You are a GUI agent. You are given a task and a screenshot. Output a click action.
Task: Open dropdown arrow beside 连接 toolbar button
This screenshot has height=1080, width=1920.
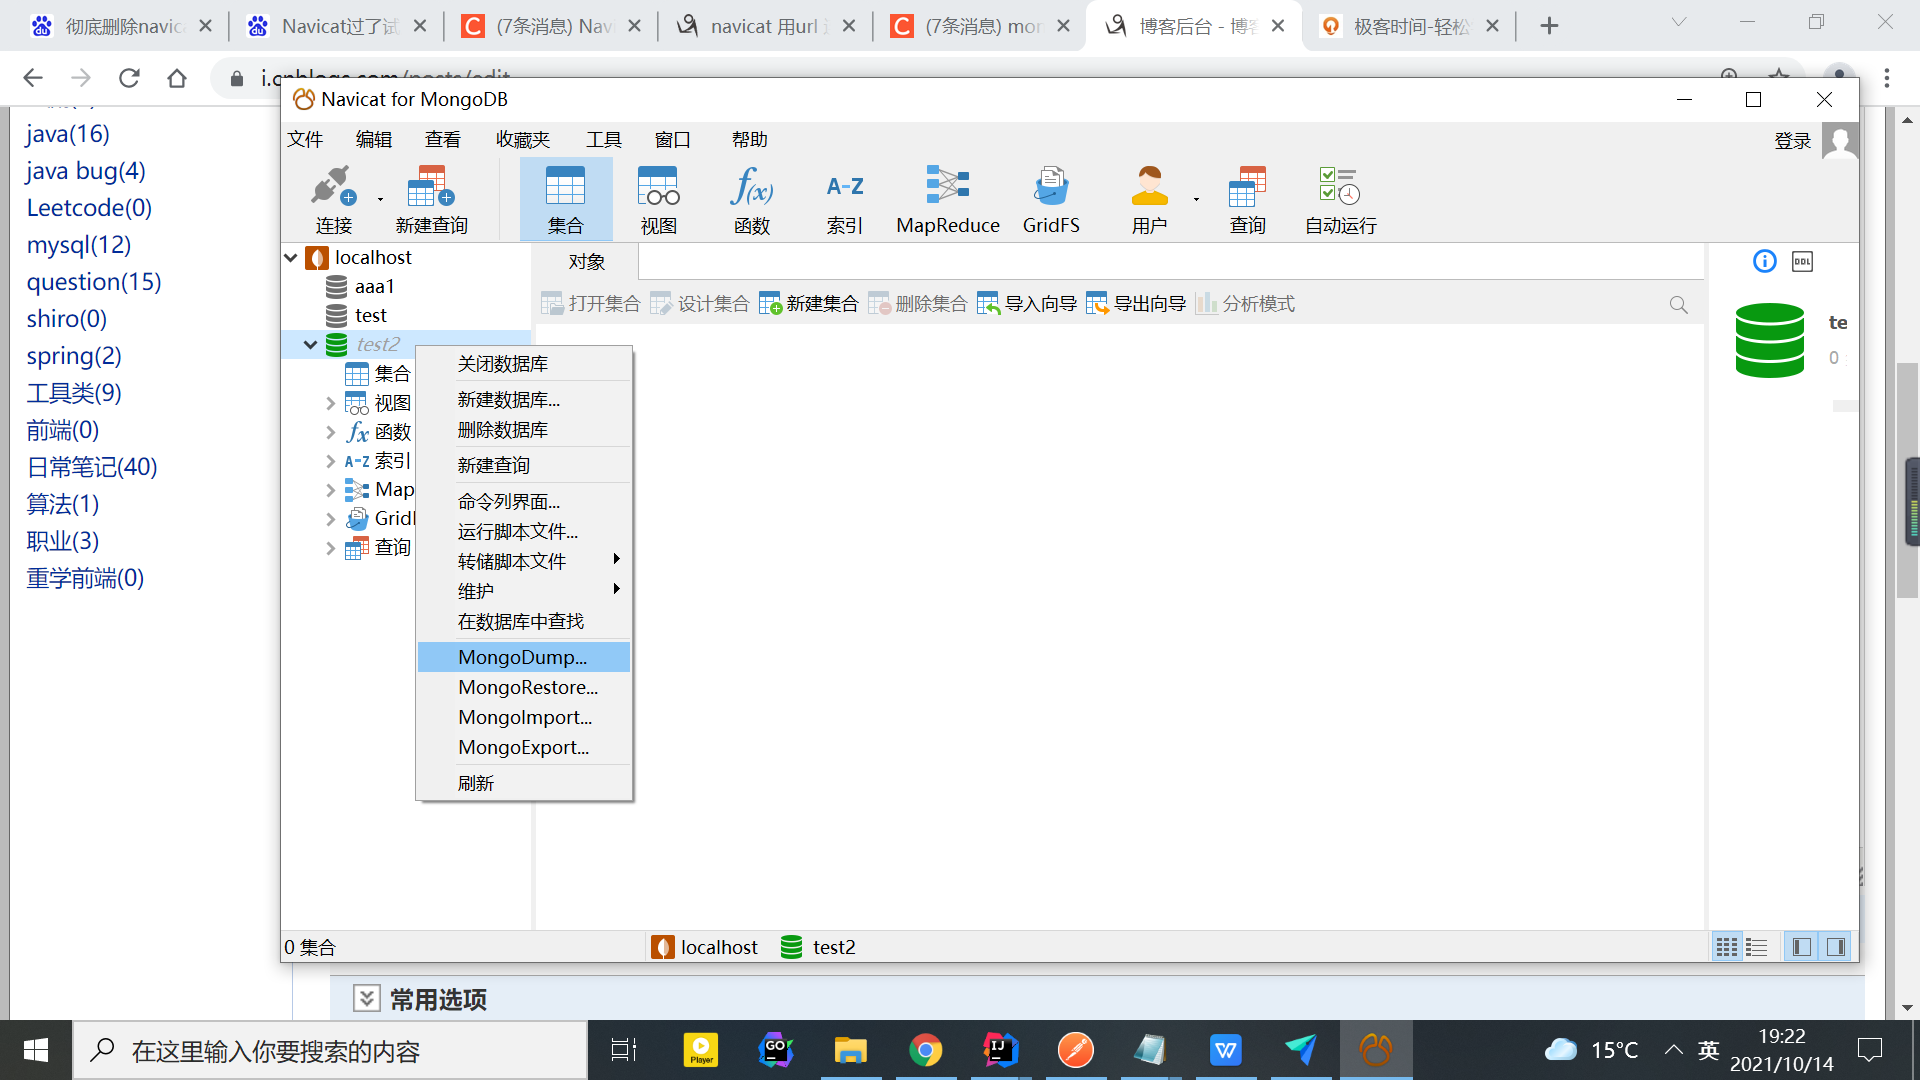click(380, 199)
